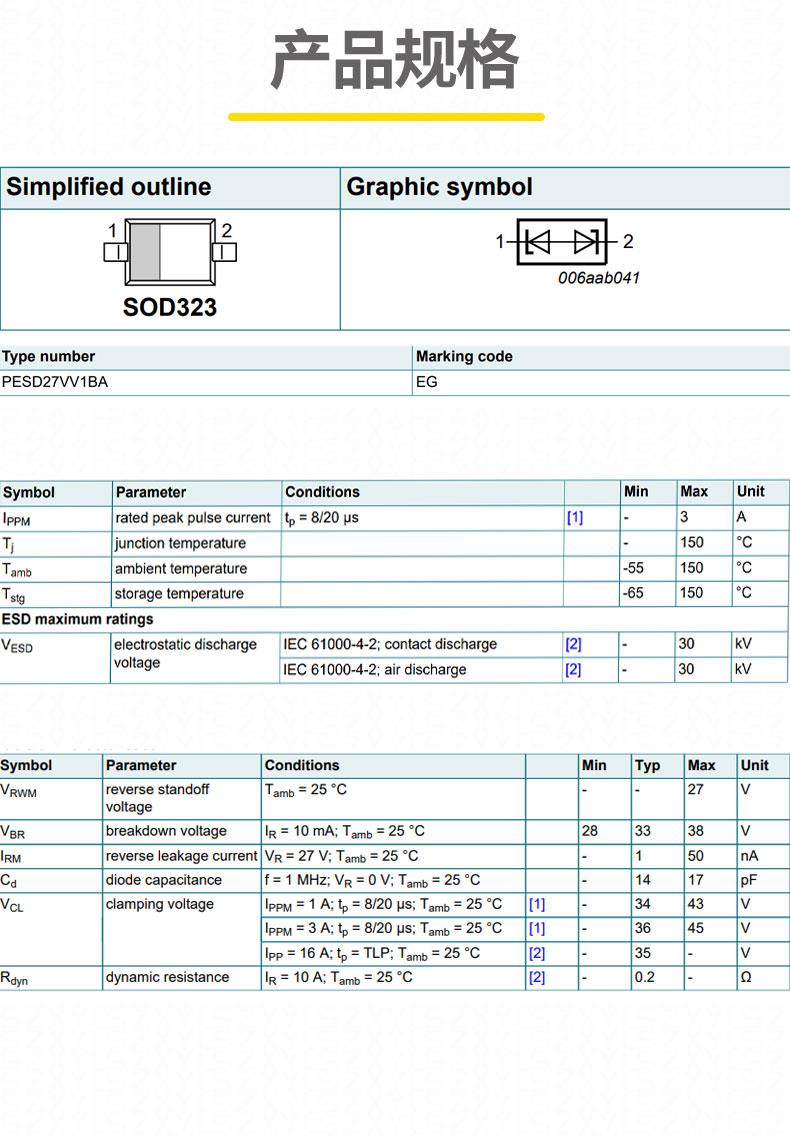
Task: Select 'dynamic resistance' parameter
Action: pyautogui.click(x=167, y=977)
